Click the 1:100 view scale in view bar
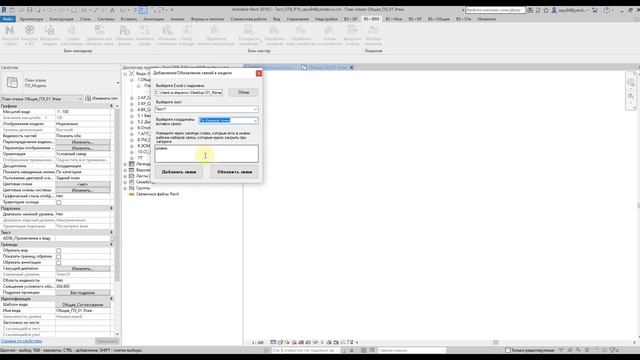The width and height of the screenshot is (640, 360). point(258,342)
